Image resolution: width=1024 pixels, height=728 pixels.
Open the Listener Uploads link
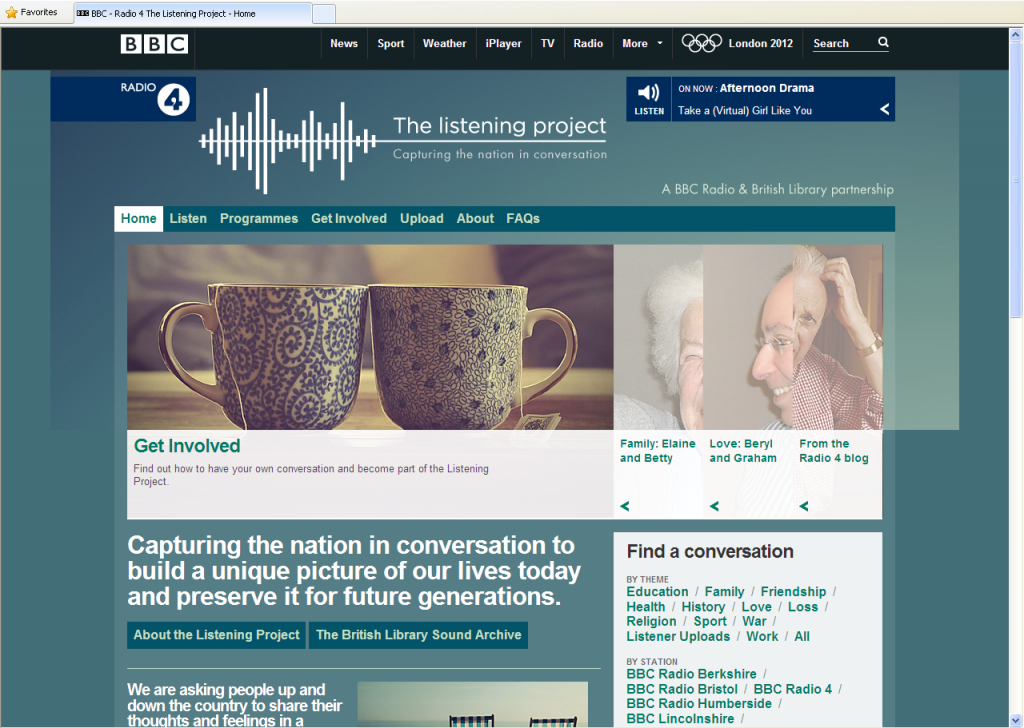pos(678,637)
